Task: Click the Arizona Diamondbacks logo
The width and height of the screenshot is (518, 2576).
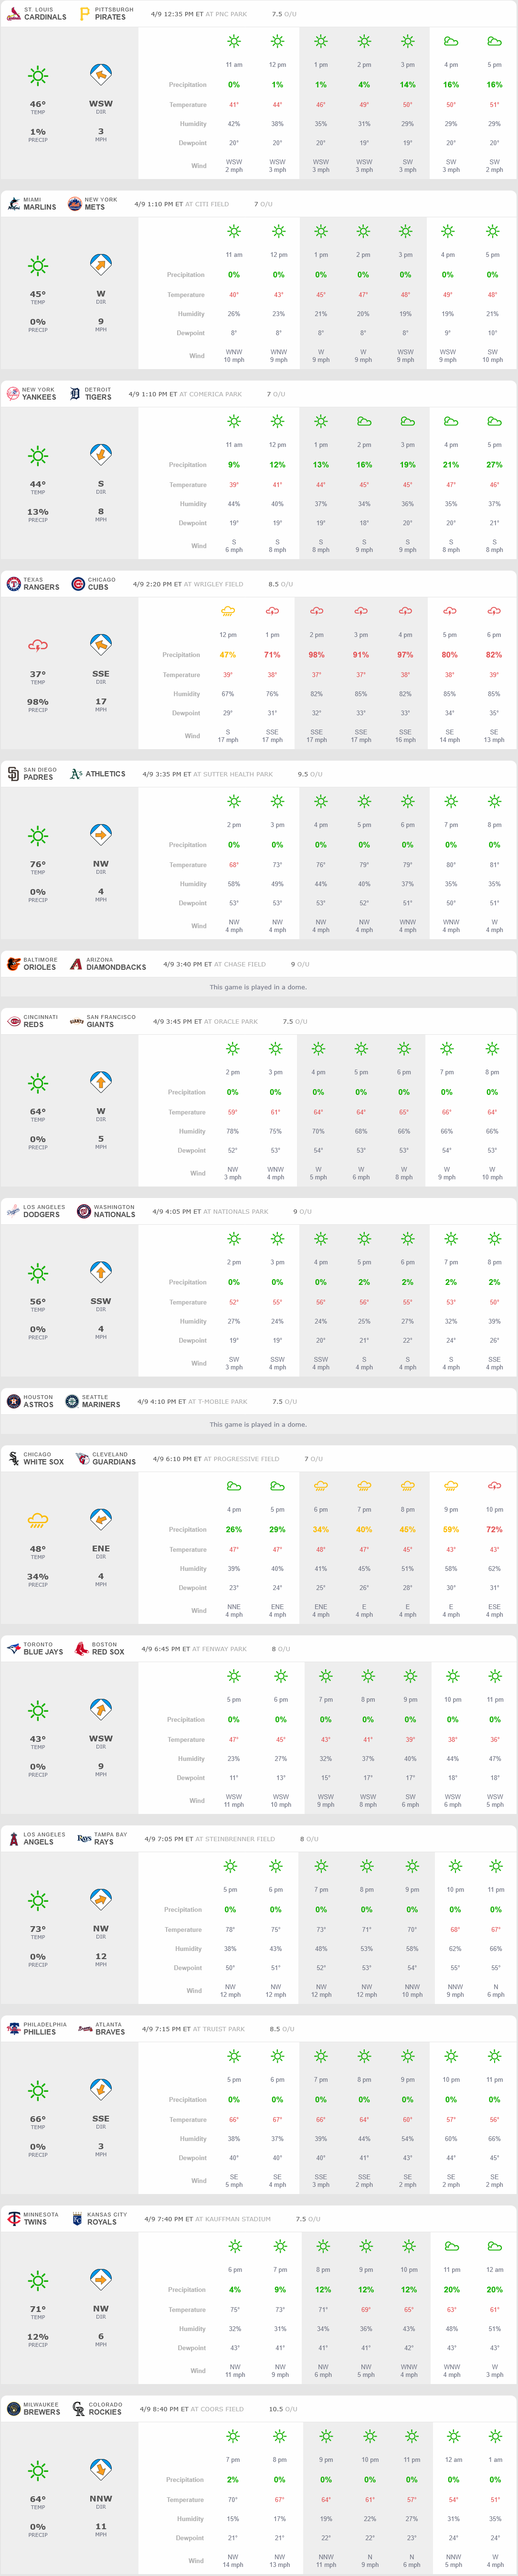Action: click(76, 964)
